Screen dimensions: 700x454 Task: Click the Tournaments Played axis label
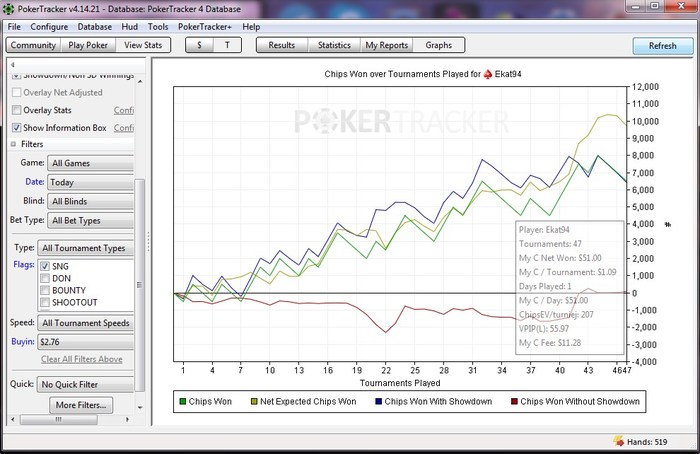tap(400, 383)
